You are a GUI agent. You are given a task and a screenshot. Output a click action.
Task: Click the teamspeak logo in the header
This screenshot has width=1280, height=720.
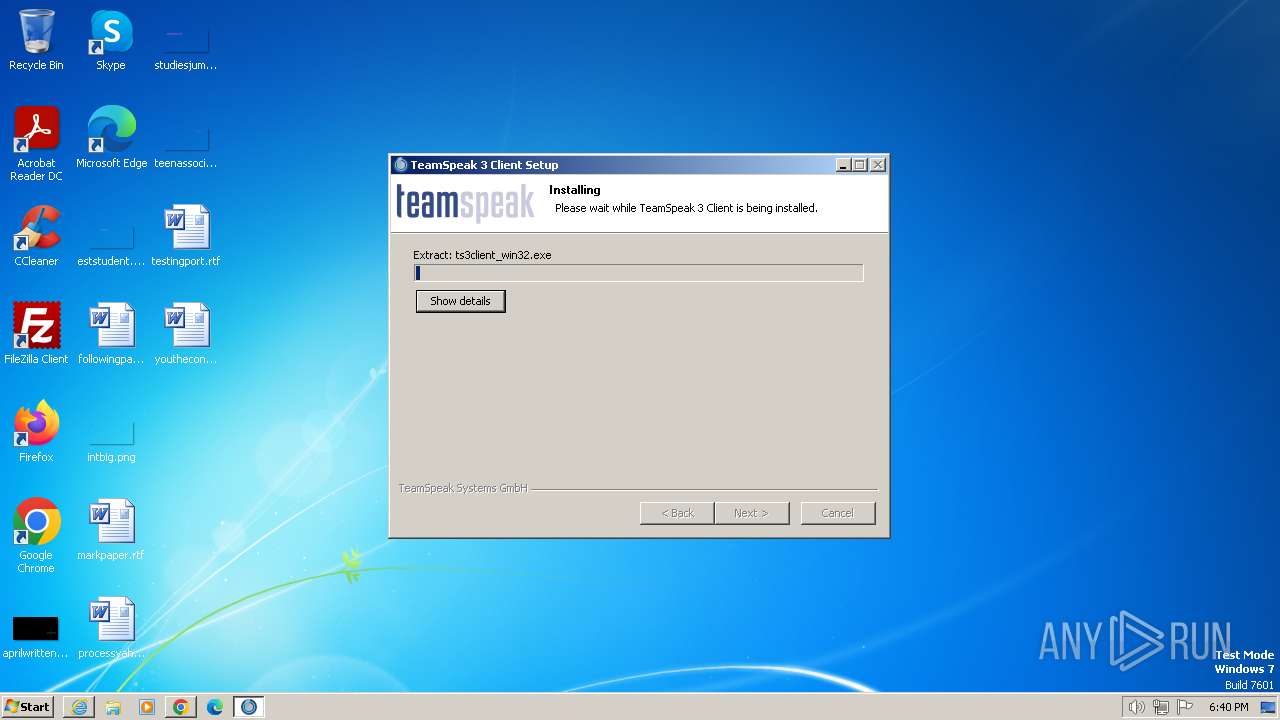tap(465, 202)
